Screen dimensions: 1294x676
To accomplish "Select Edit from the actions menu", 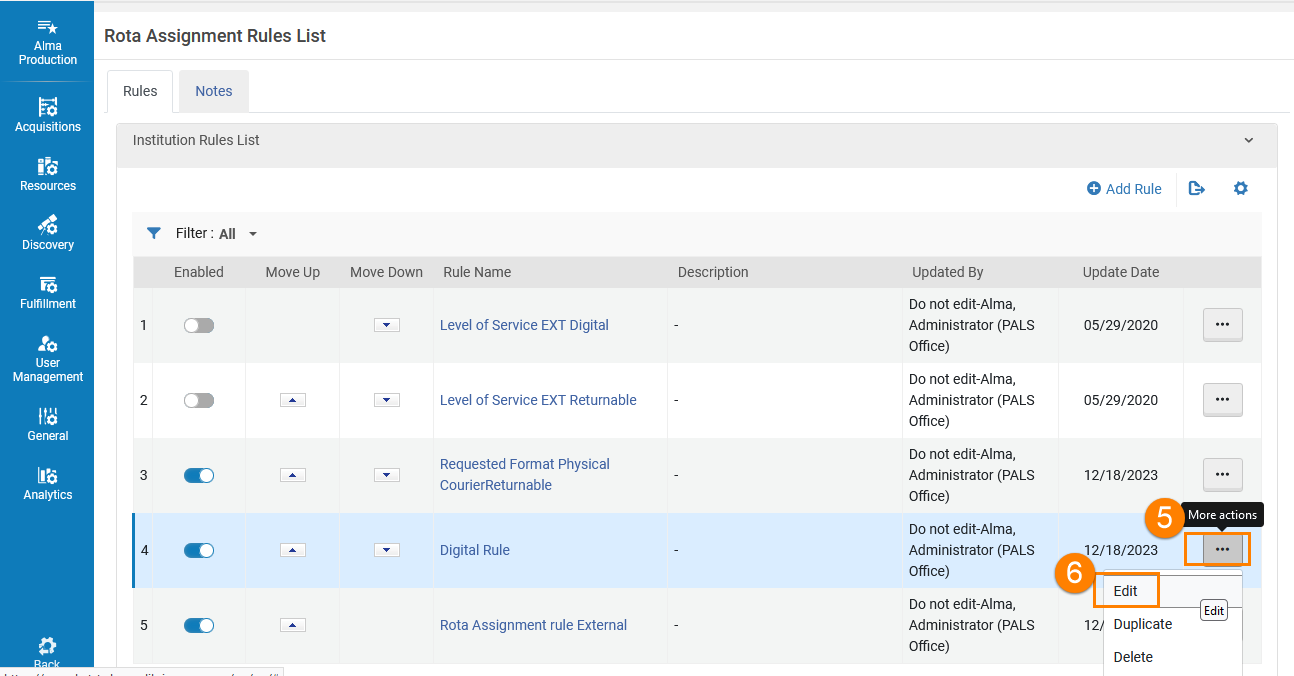I will pos(1126,591).
